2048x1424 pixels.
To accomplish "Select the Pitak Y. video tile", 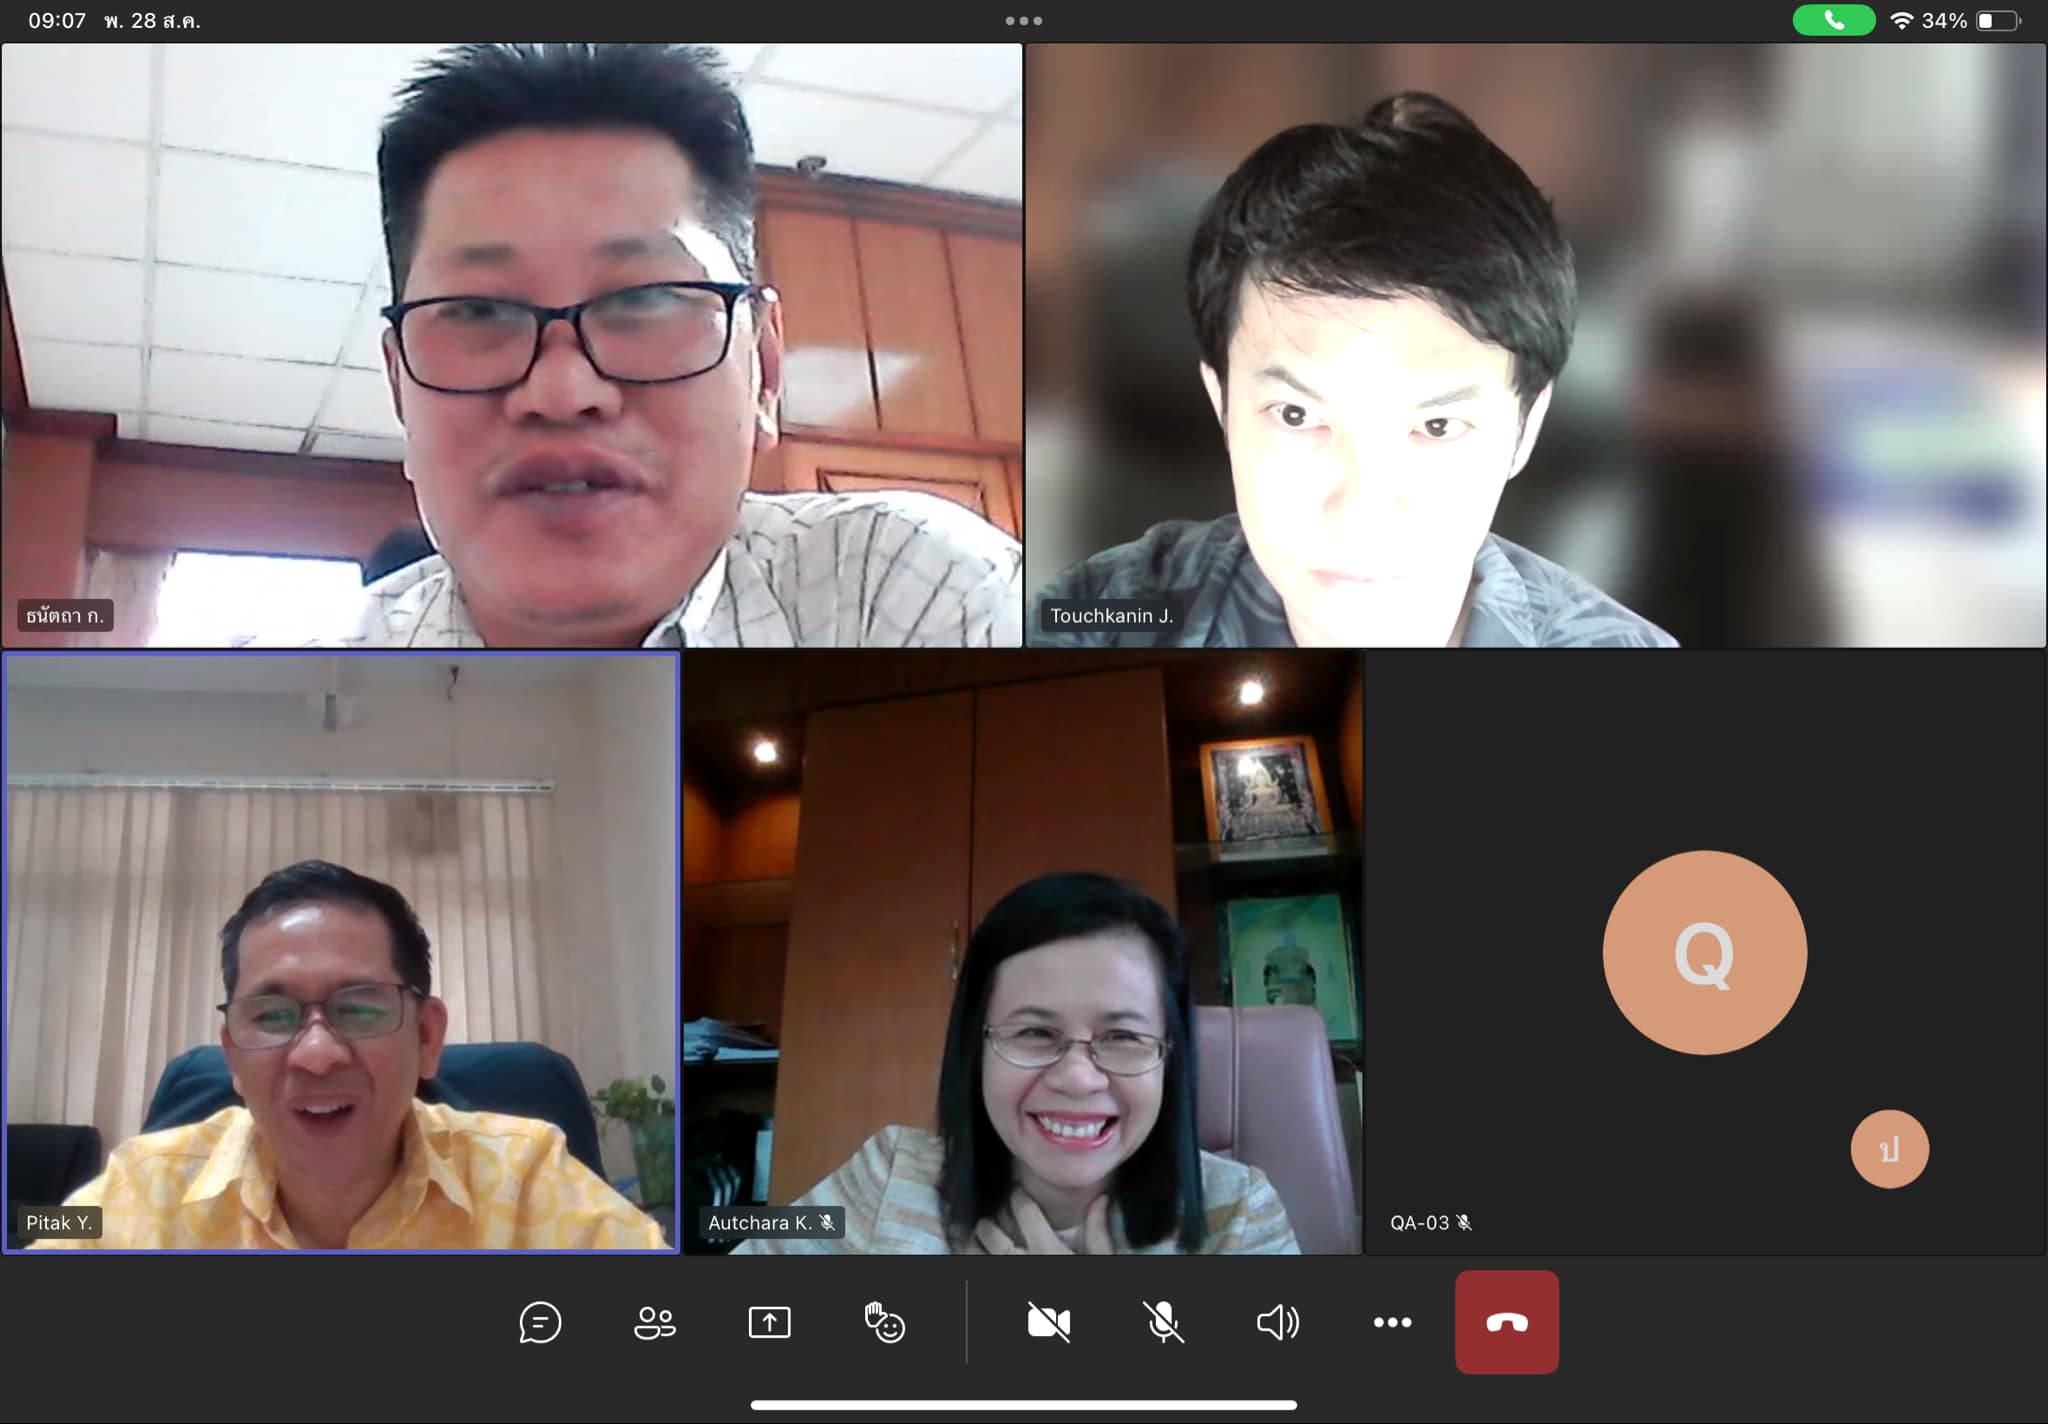I will 341,951.
